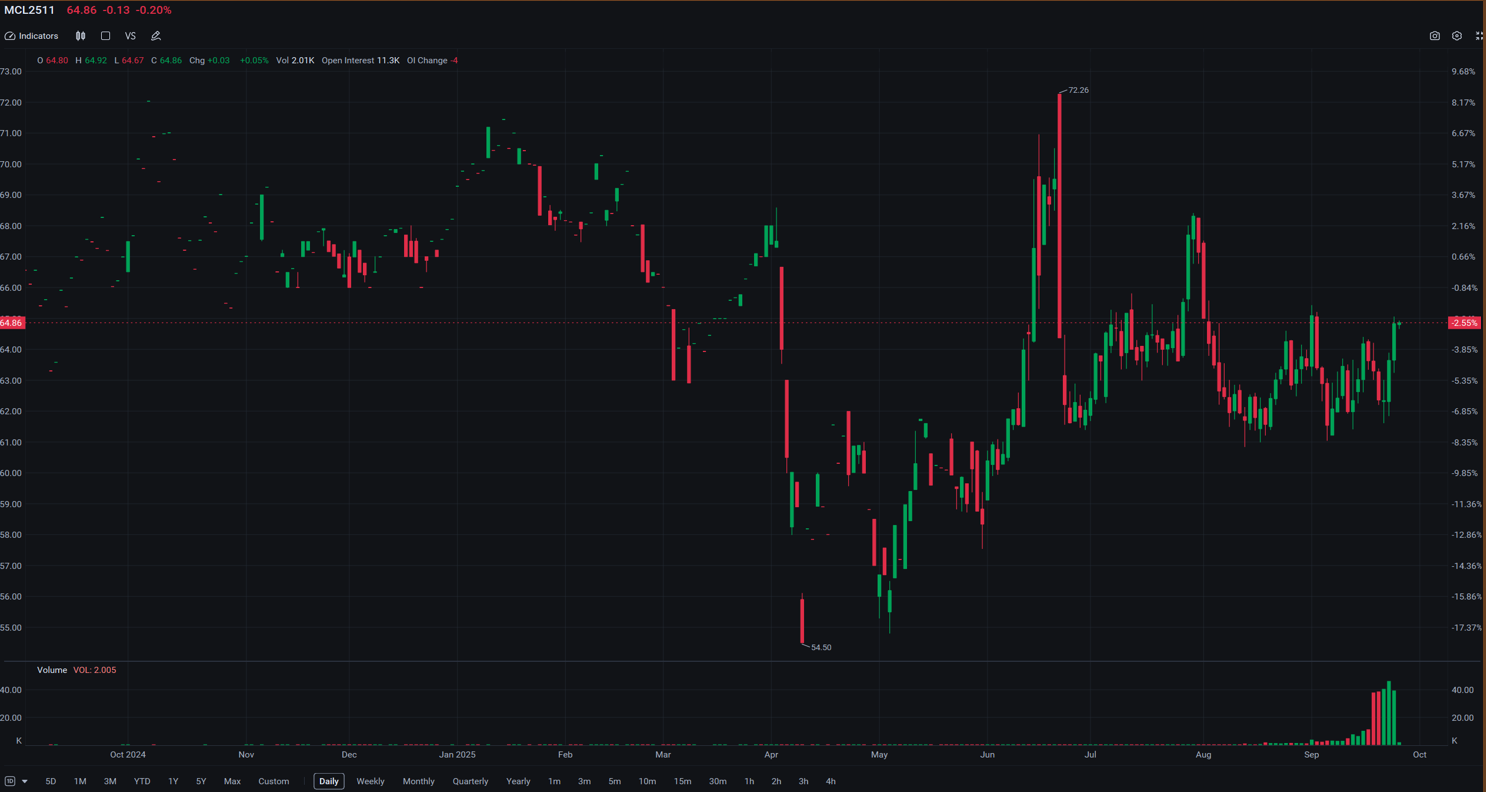The height and width of the screenshot is (792, 1486).
Task: Click the square layout icon in toolbar
Action: coord(105,36)
